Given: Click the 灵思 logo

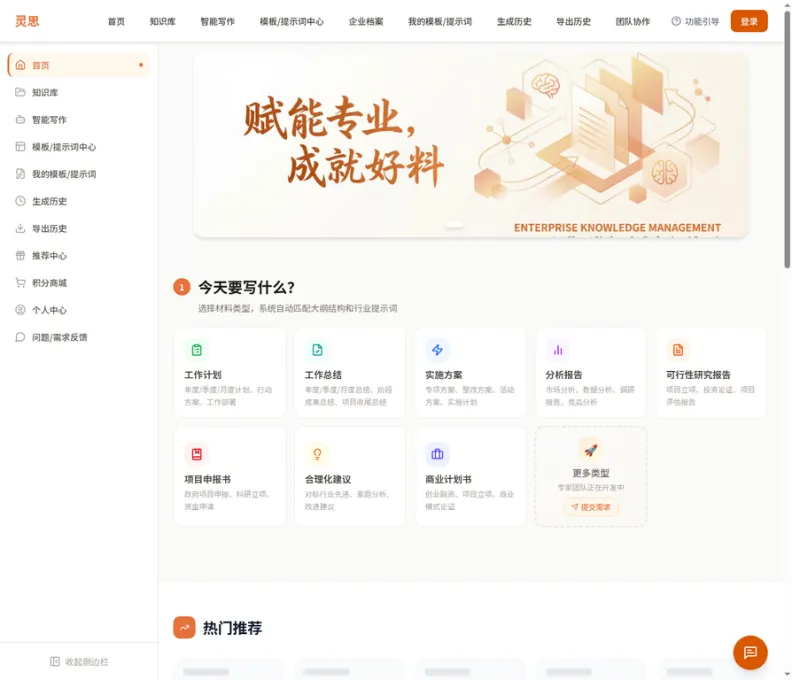Looking at the screenshot, I should [x=27, y=21].
